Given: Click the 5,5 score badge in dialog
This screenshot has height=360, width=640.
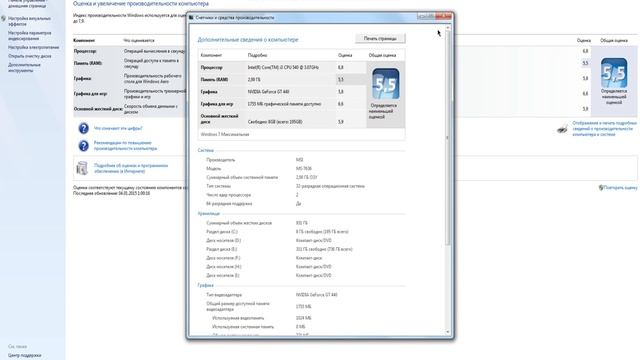Looking at the screenshot, I should click(x=385, y=84).
